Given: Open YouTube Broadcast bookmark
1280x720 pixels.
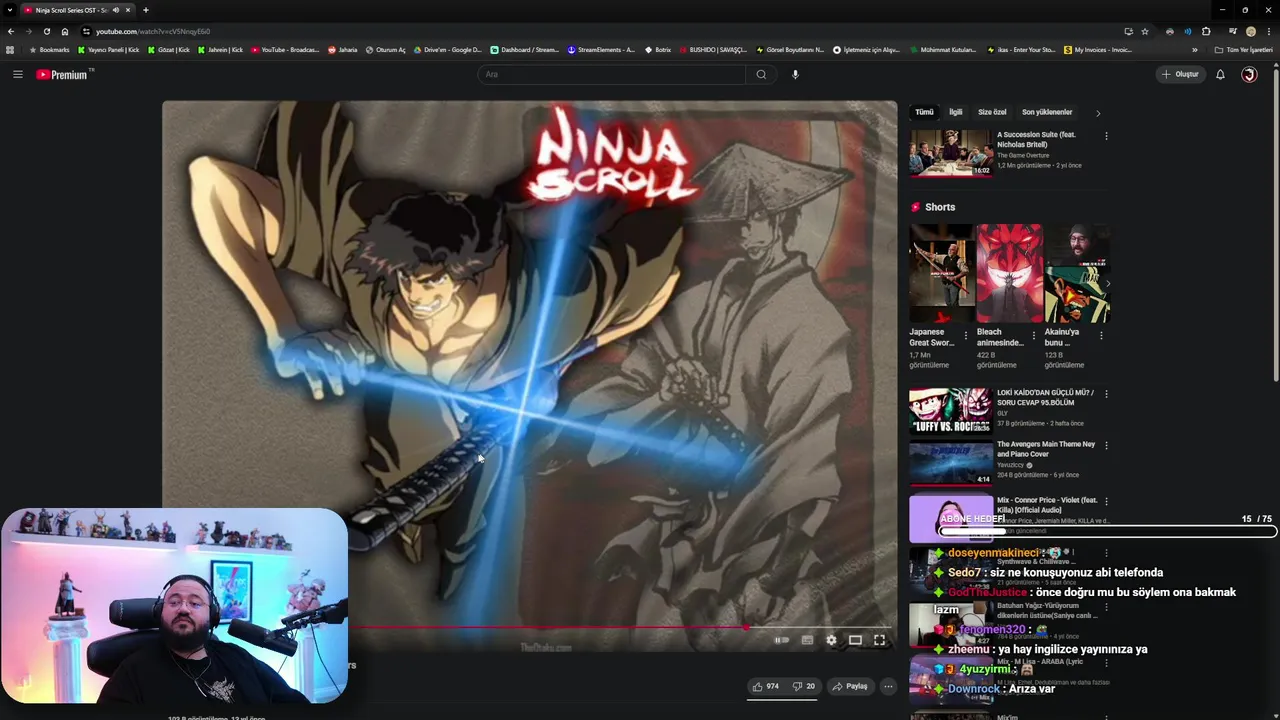Looking at the screenshot, I should pyautogui.click(x=285, y=50).
